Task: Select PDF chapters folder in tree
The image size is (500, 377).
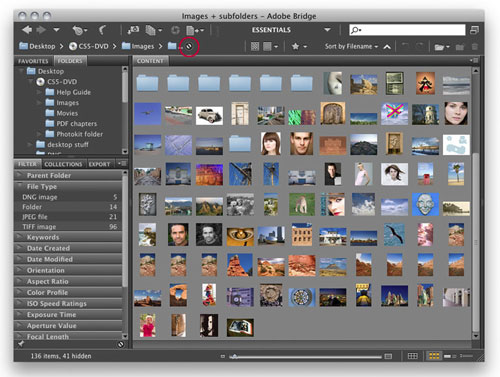Action: (71, 123)
